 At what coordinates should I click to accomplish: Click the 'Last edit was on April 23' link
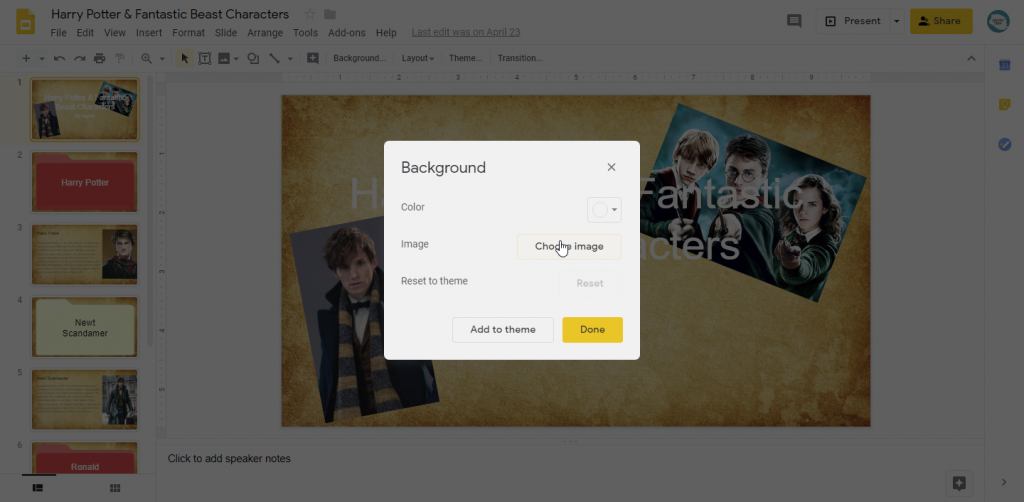click(x=466, y=33)
